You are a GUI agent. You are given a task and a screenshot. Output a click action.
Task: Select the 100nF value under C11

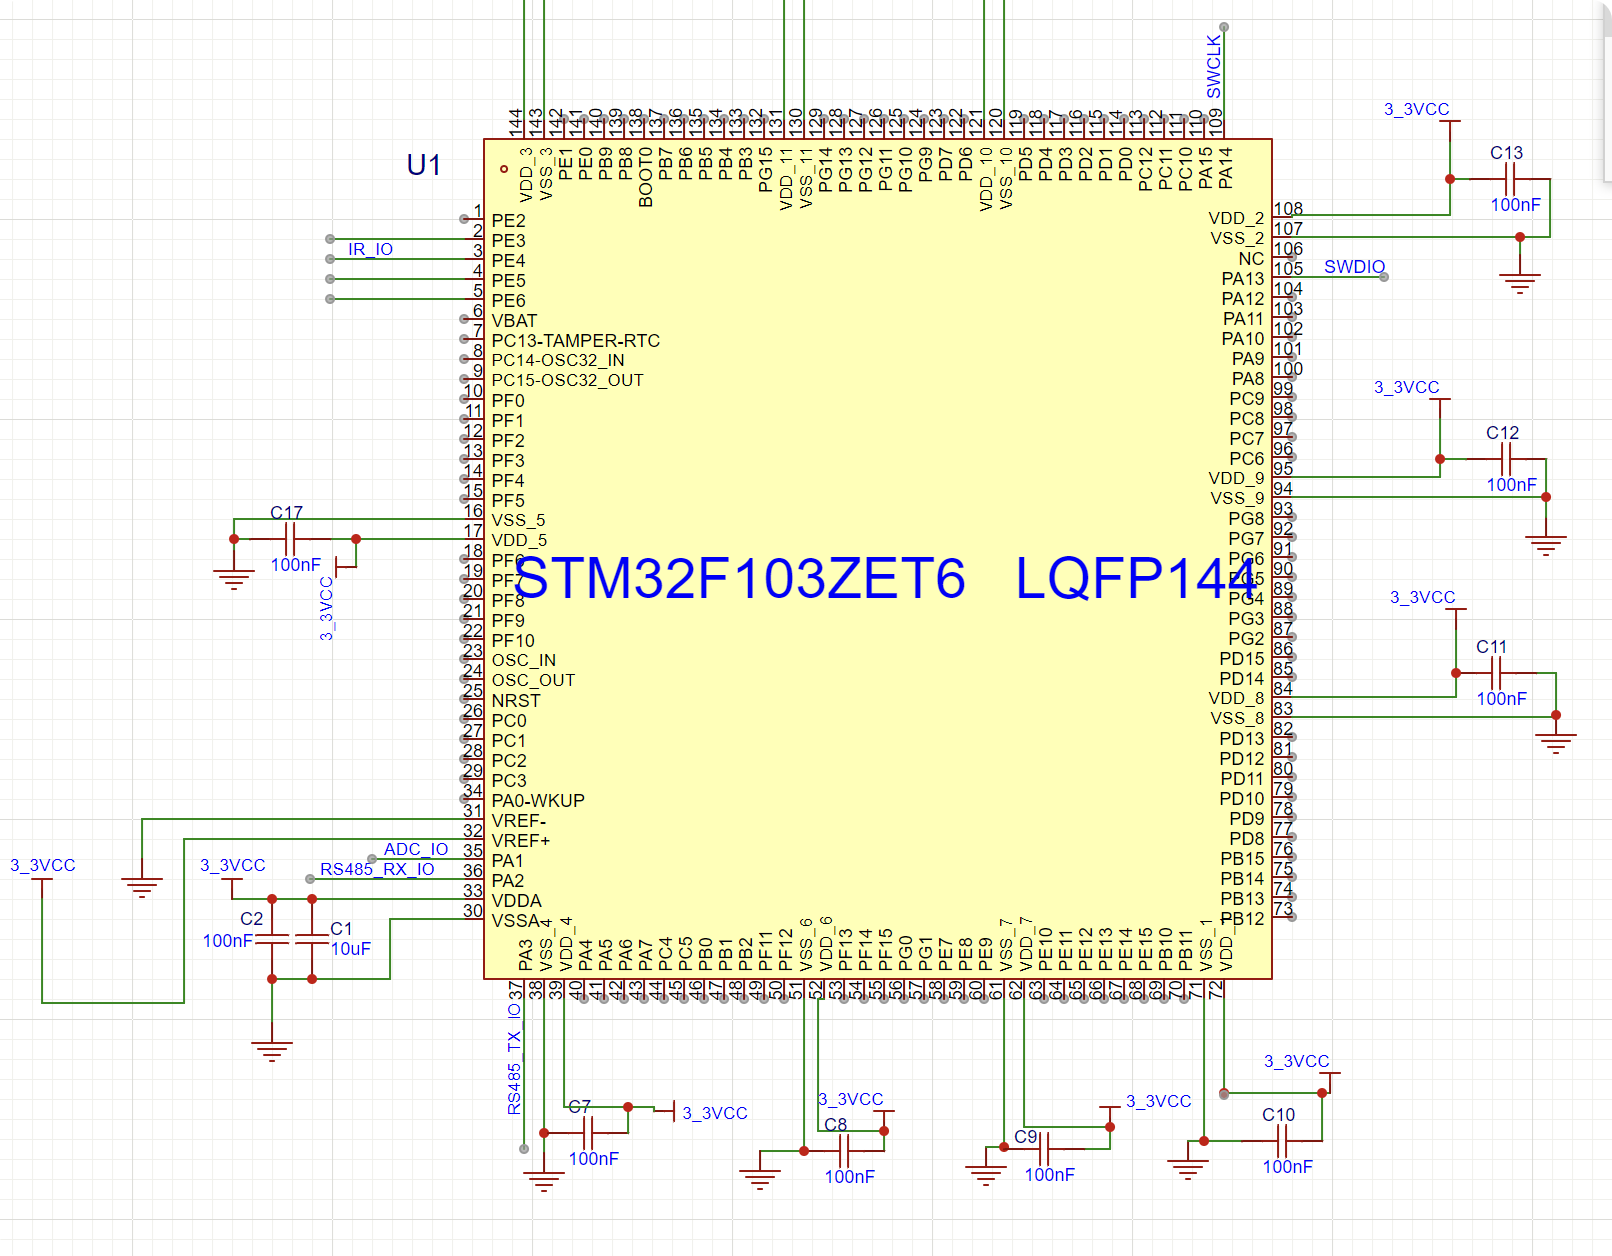point(1502,699)
